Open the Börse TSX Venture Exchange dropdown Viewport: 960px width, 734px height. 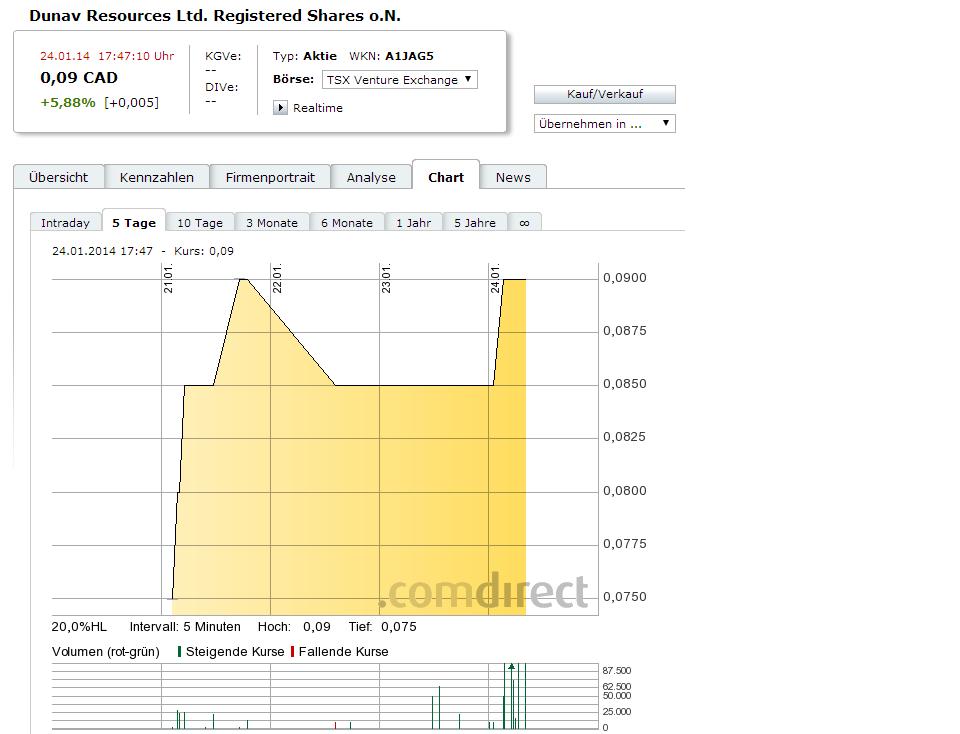click(399, 80)
